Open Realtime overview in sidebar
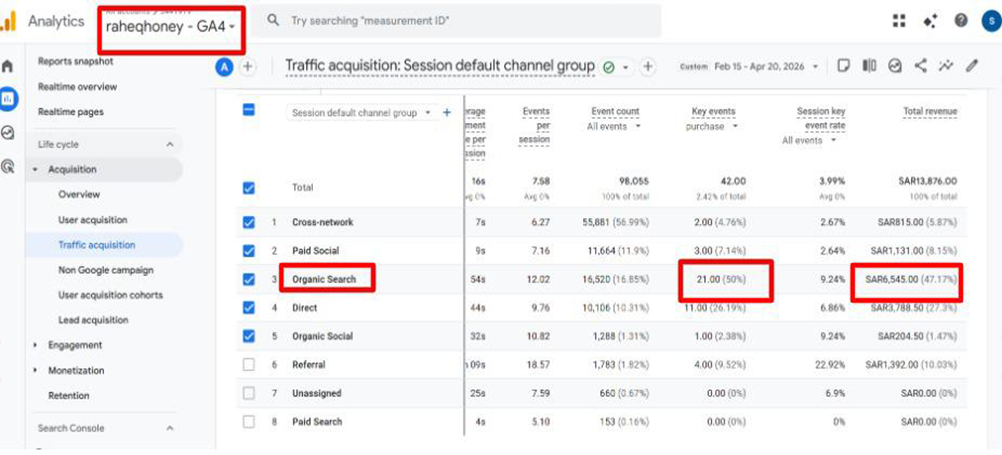Viewport: 1002px width, 455px height. [x=77, y=87]
